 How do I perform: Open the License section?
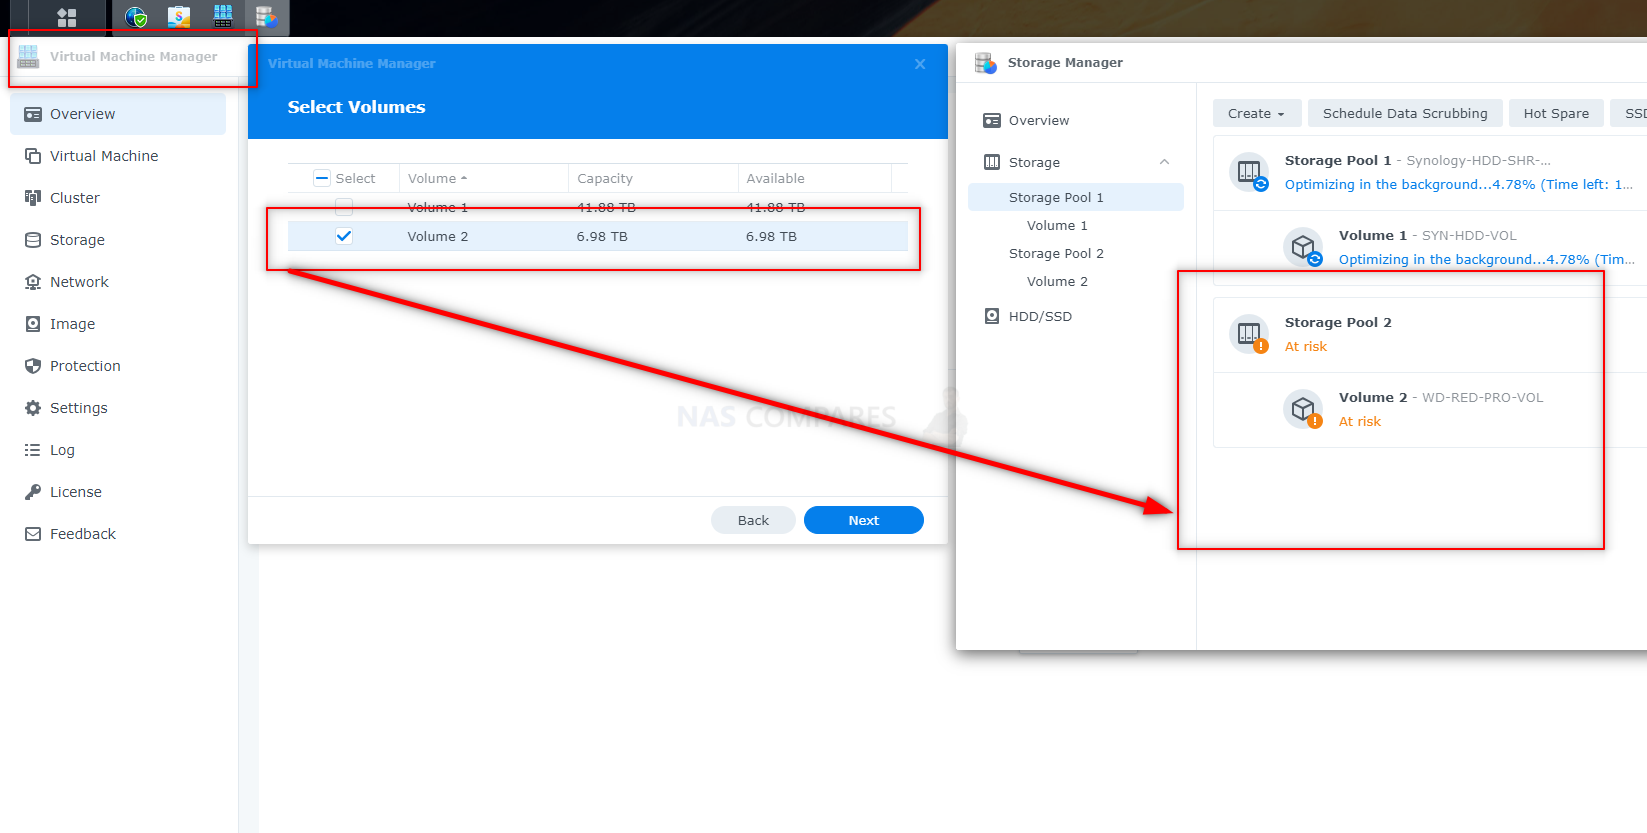coord(118,492)
